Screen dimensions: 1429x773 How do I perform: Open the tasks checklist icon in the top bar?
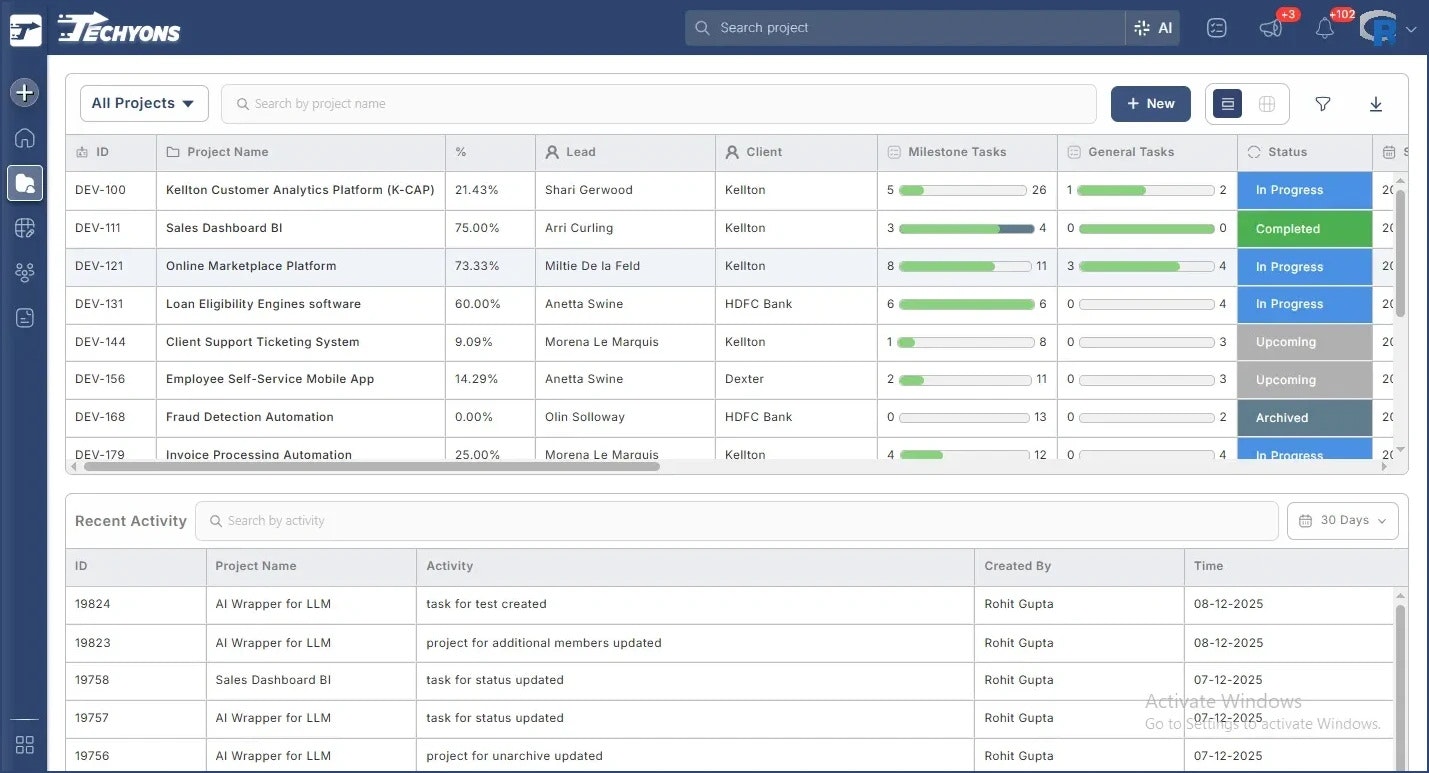tap(1216, 28)
